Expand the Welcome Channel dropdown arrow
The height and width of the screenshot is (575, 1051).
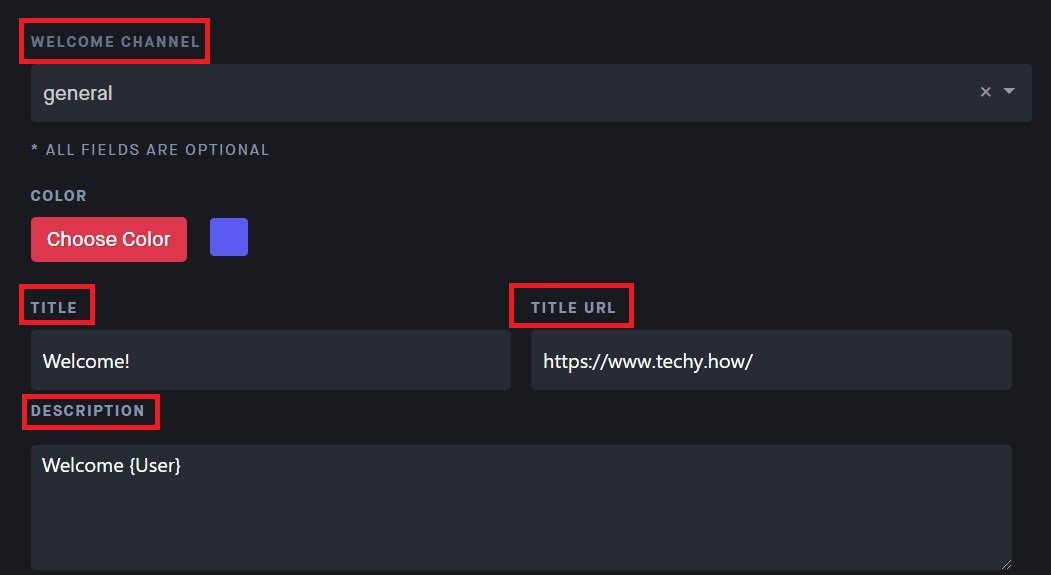click(1009, 91)
